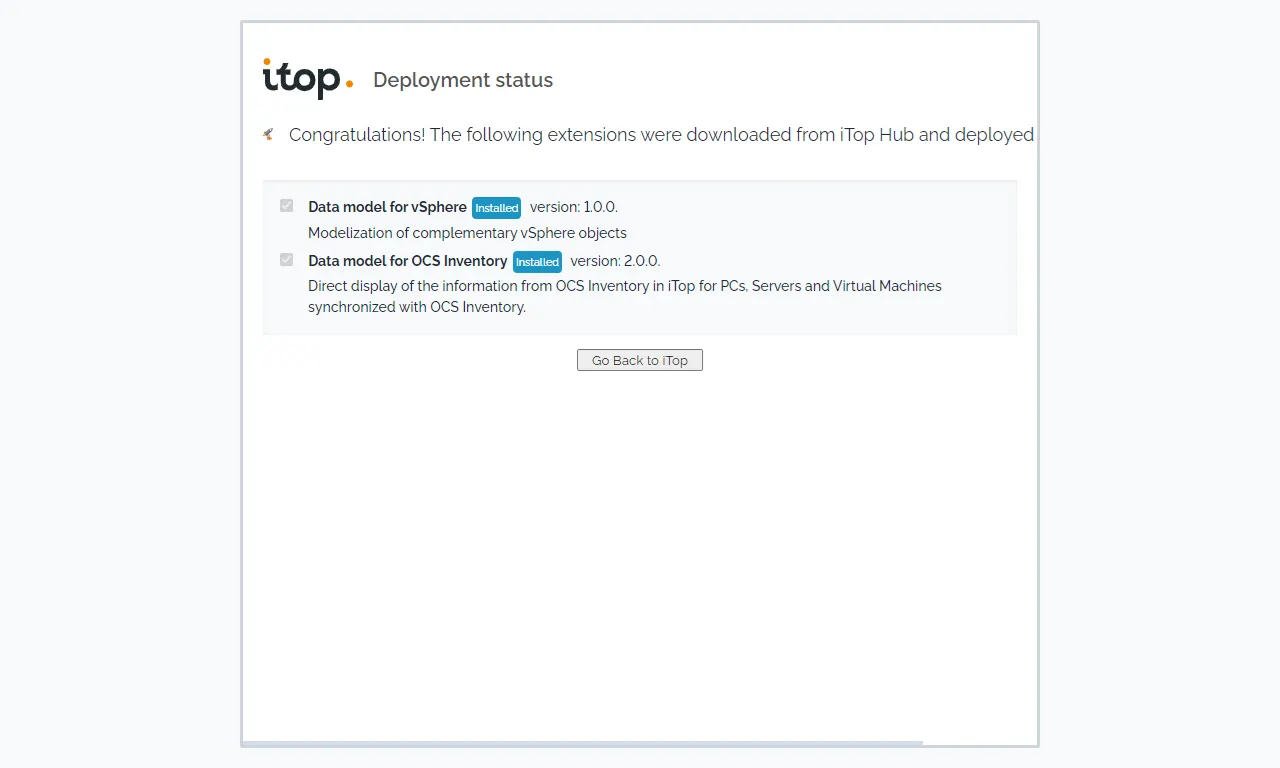Click the horizontal scrollbar at the bottom
The image size is (1280, 768).
point(582,744)
